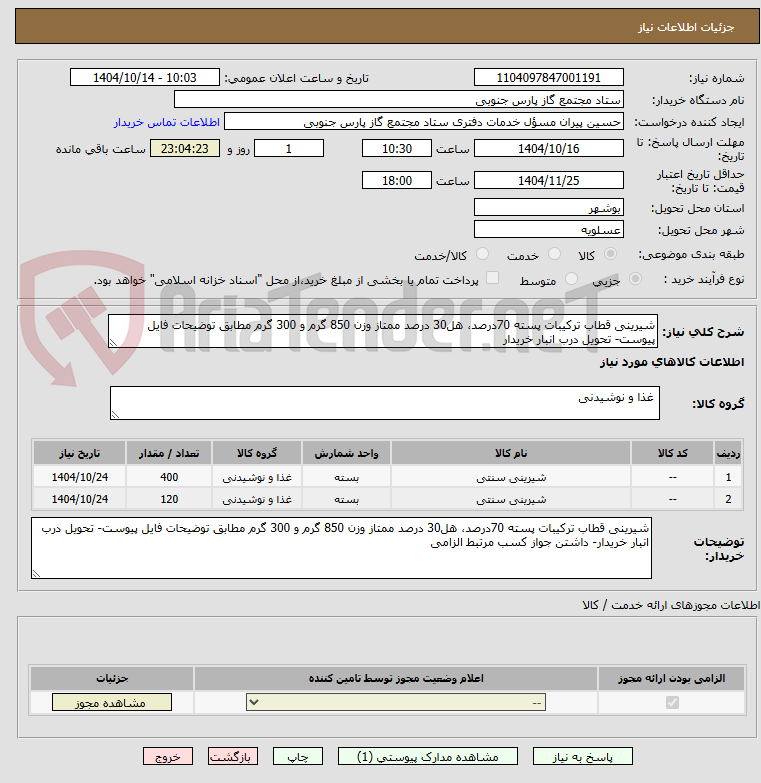Viewport: 761px width, 783px height.
Task: Select the جزیی purchase type radio
Action: (x=635, y=279)
